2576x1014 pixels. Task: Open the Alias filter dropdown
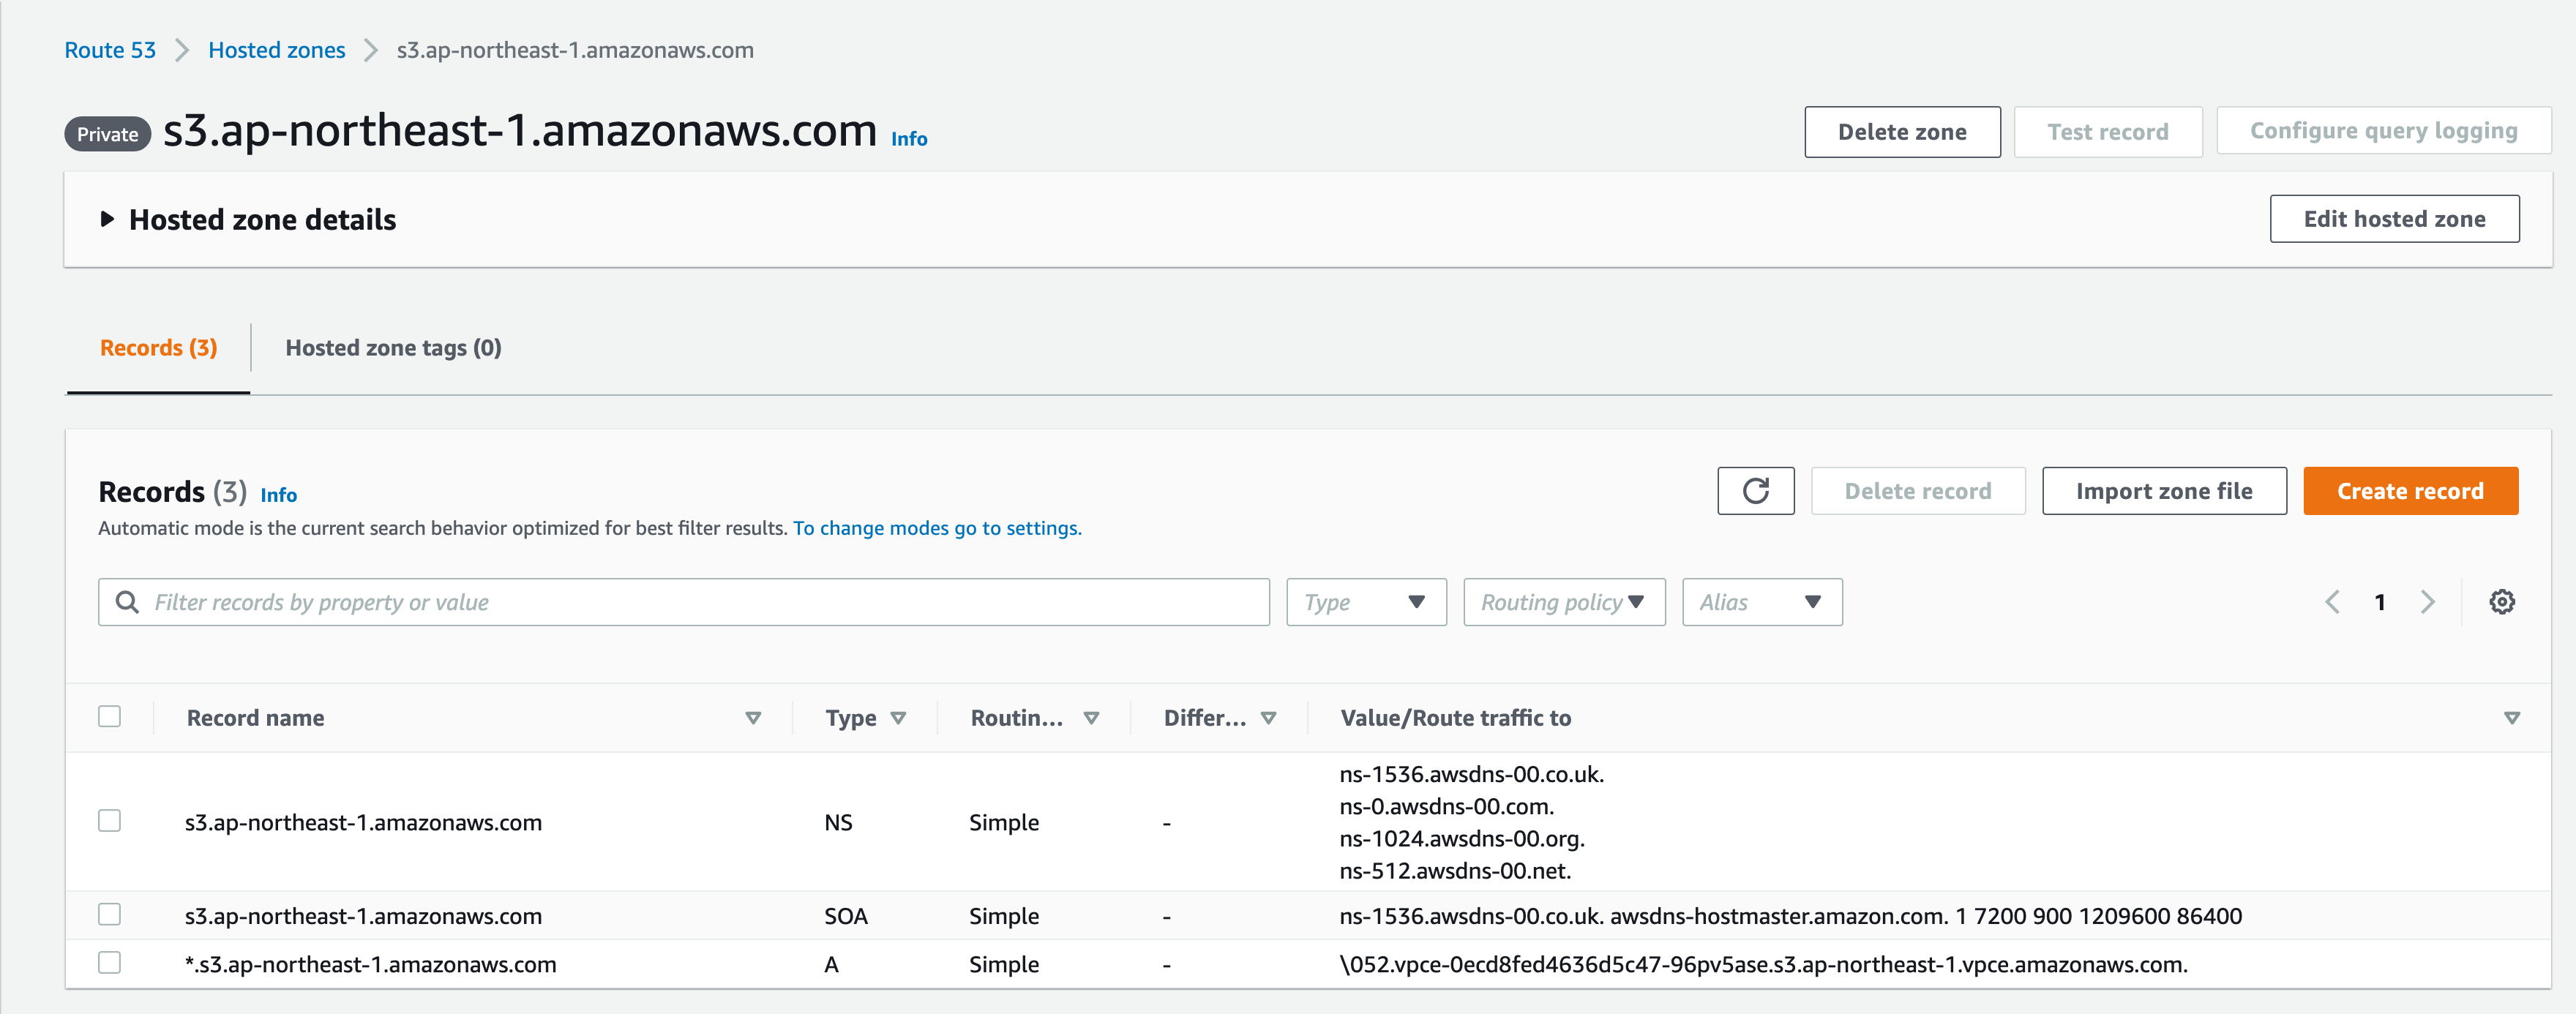tap(1761, 602)
